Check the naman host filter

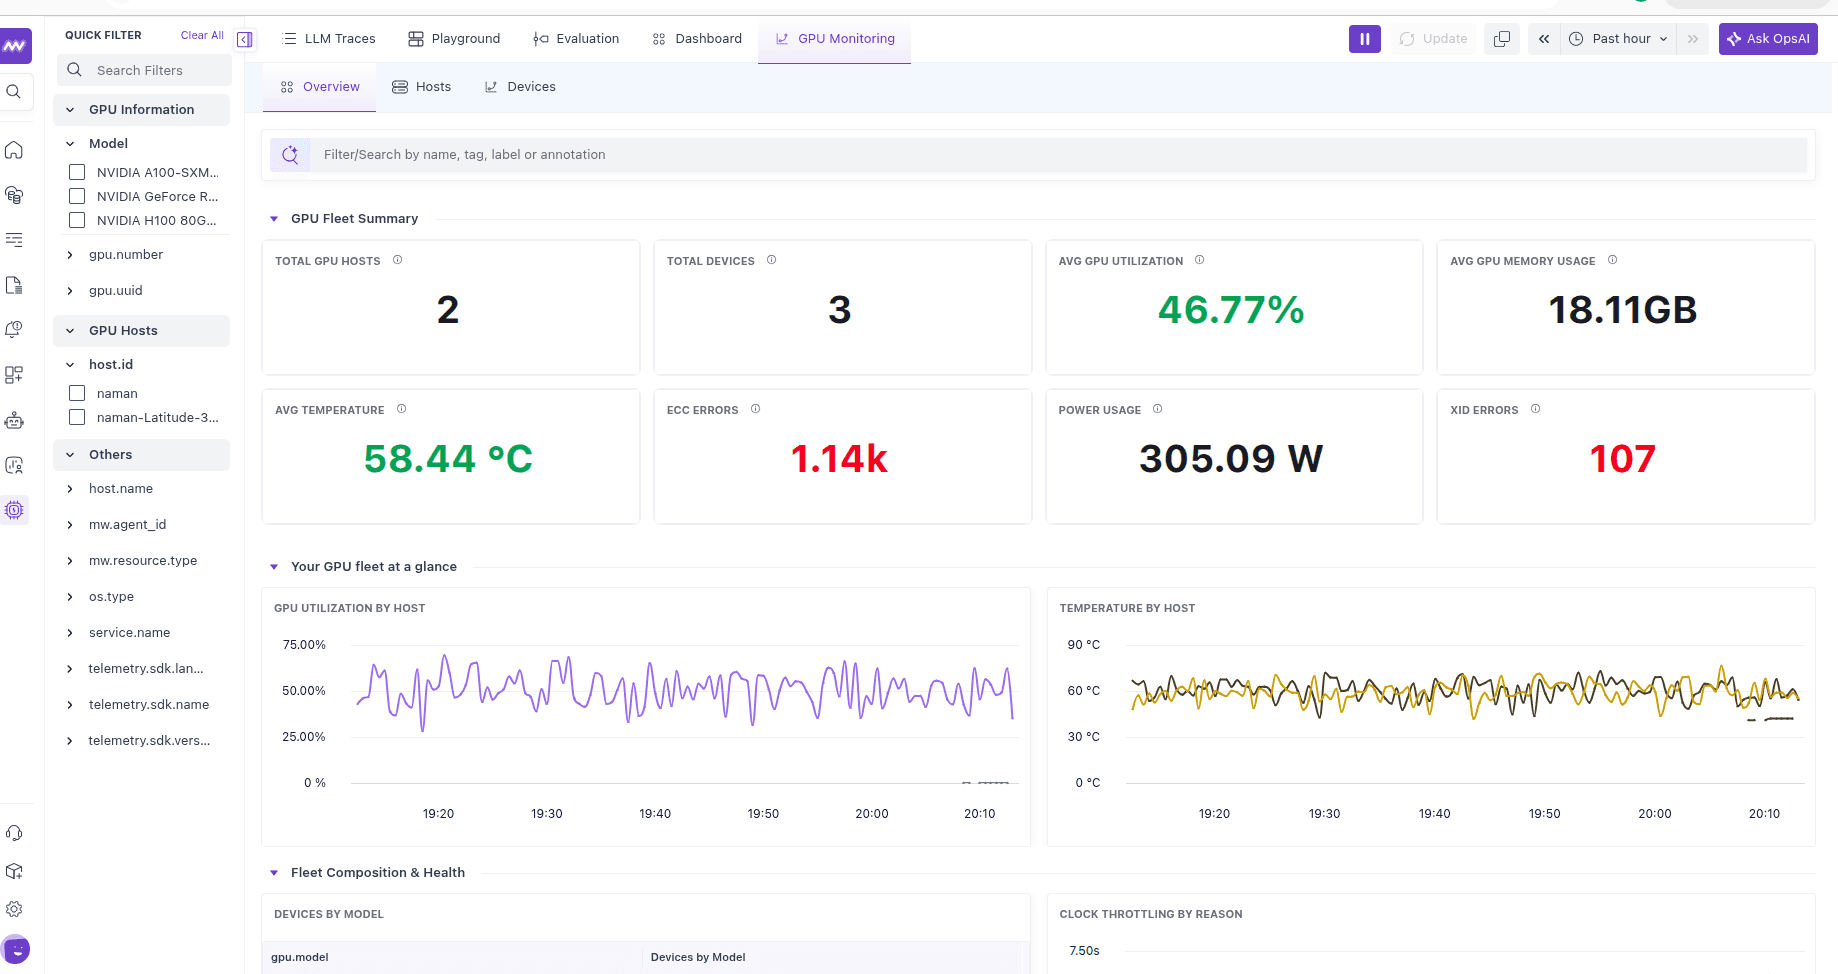[x=77, y=393]
